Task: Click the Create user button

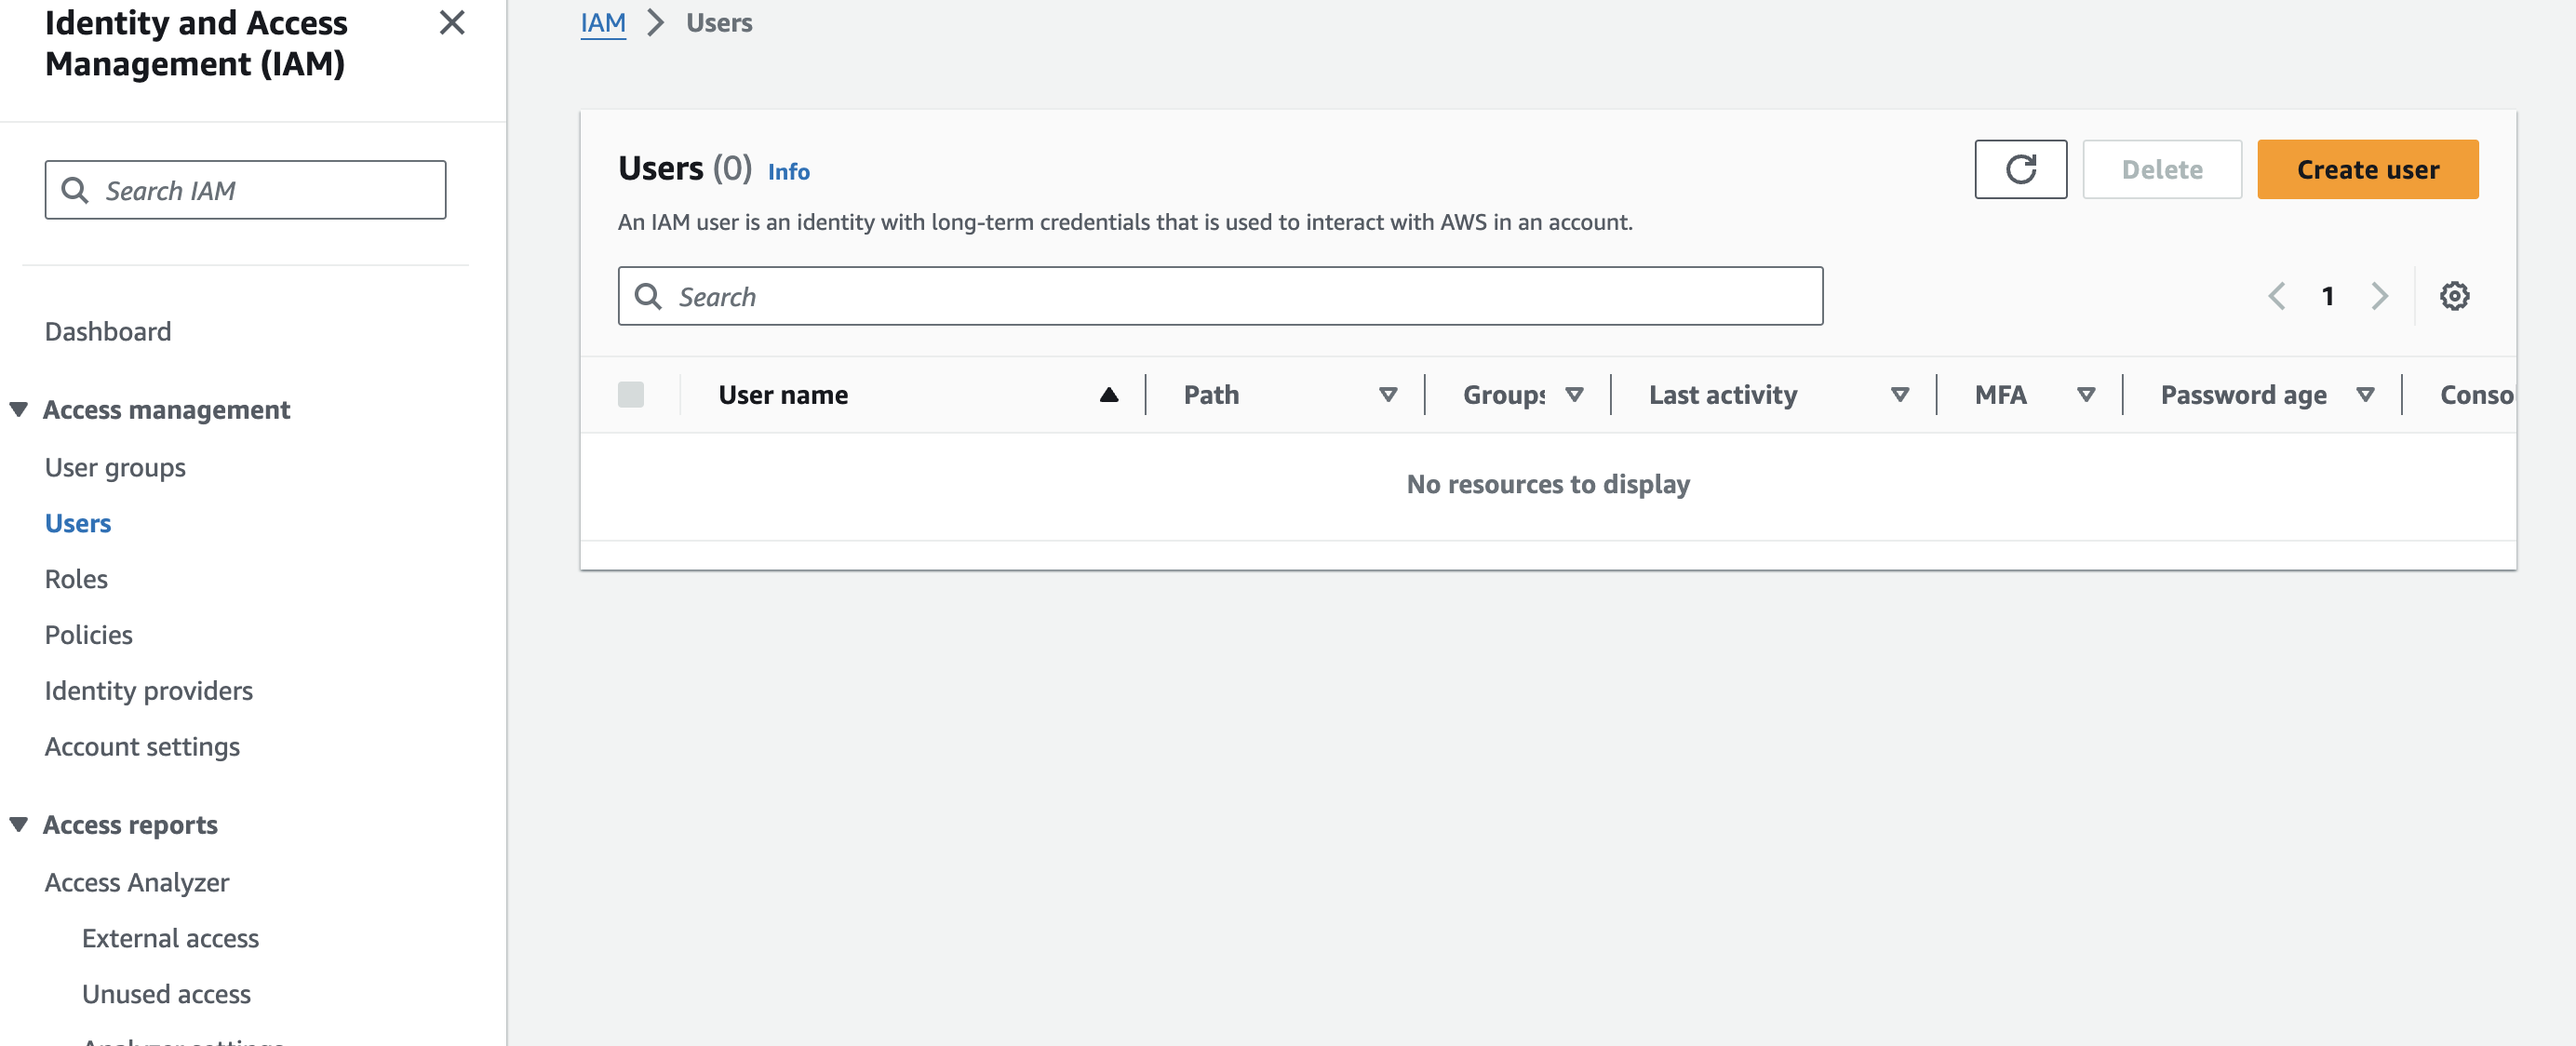Action: 2367,169
